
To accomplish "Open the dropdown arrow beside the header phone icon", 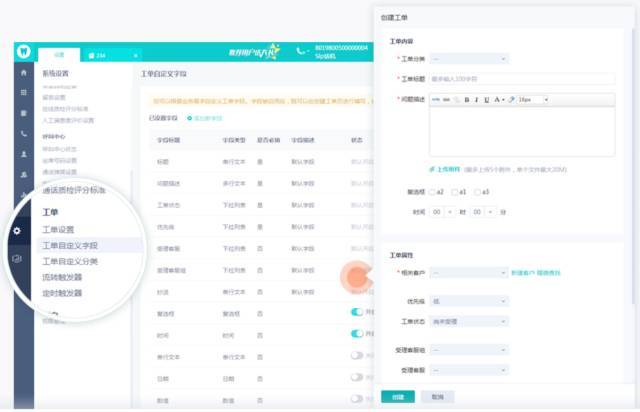I will point(308,51).
